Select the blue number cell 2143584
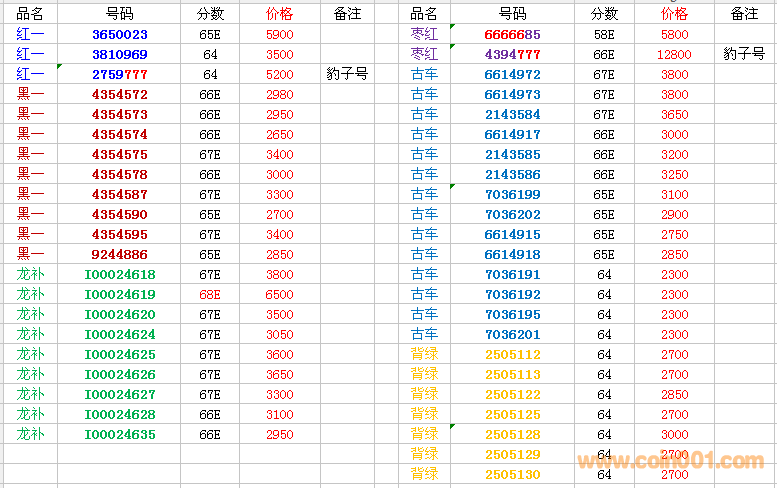Screen dimensions: 777x488 512,114
